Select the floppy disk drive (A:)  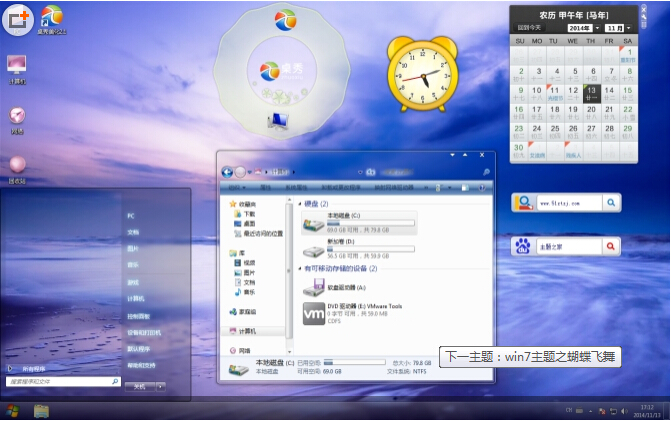312,286
